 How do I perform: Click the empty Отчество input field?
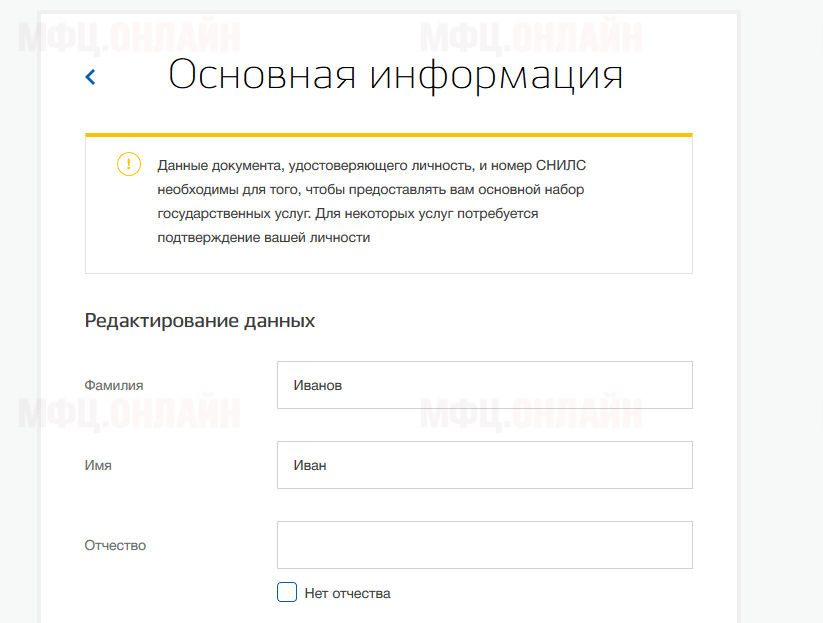[x=484, y=545]
